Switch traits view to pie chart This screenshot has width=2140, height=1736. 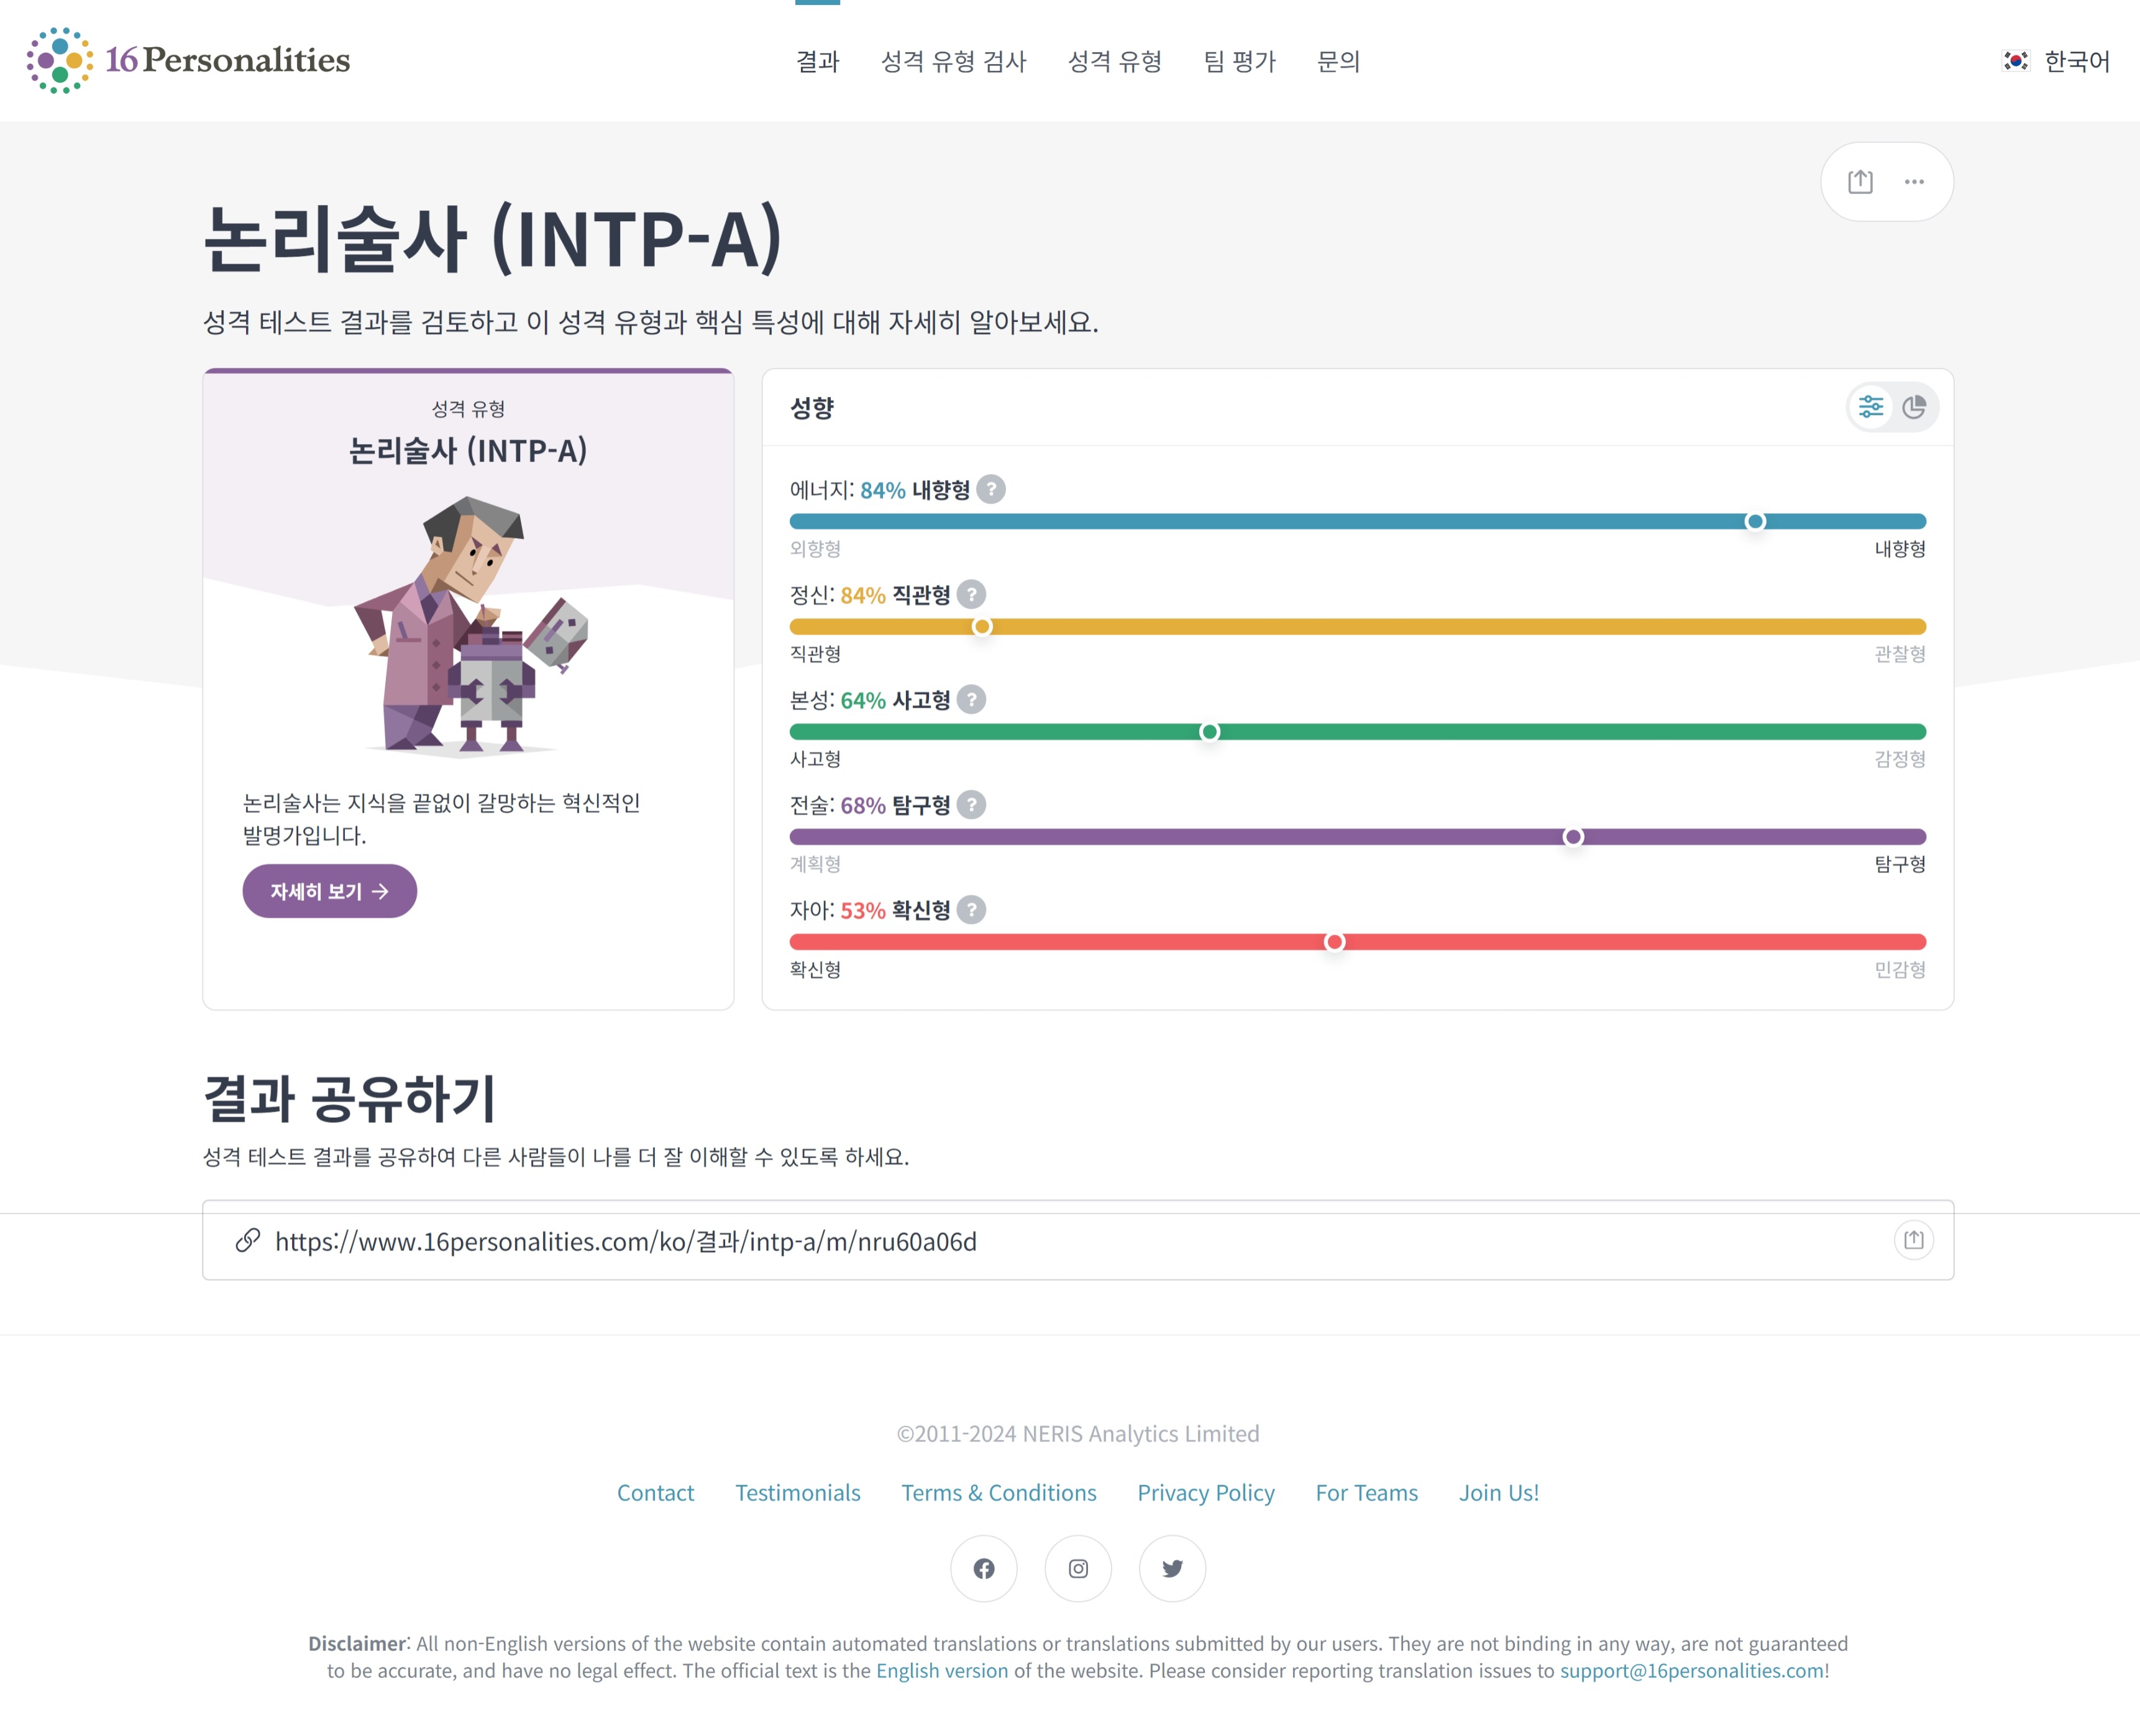tap(1914, 407)
